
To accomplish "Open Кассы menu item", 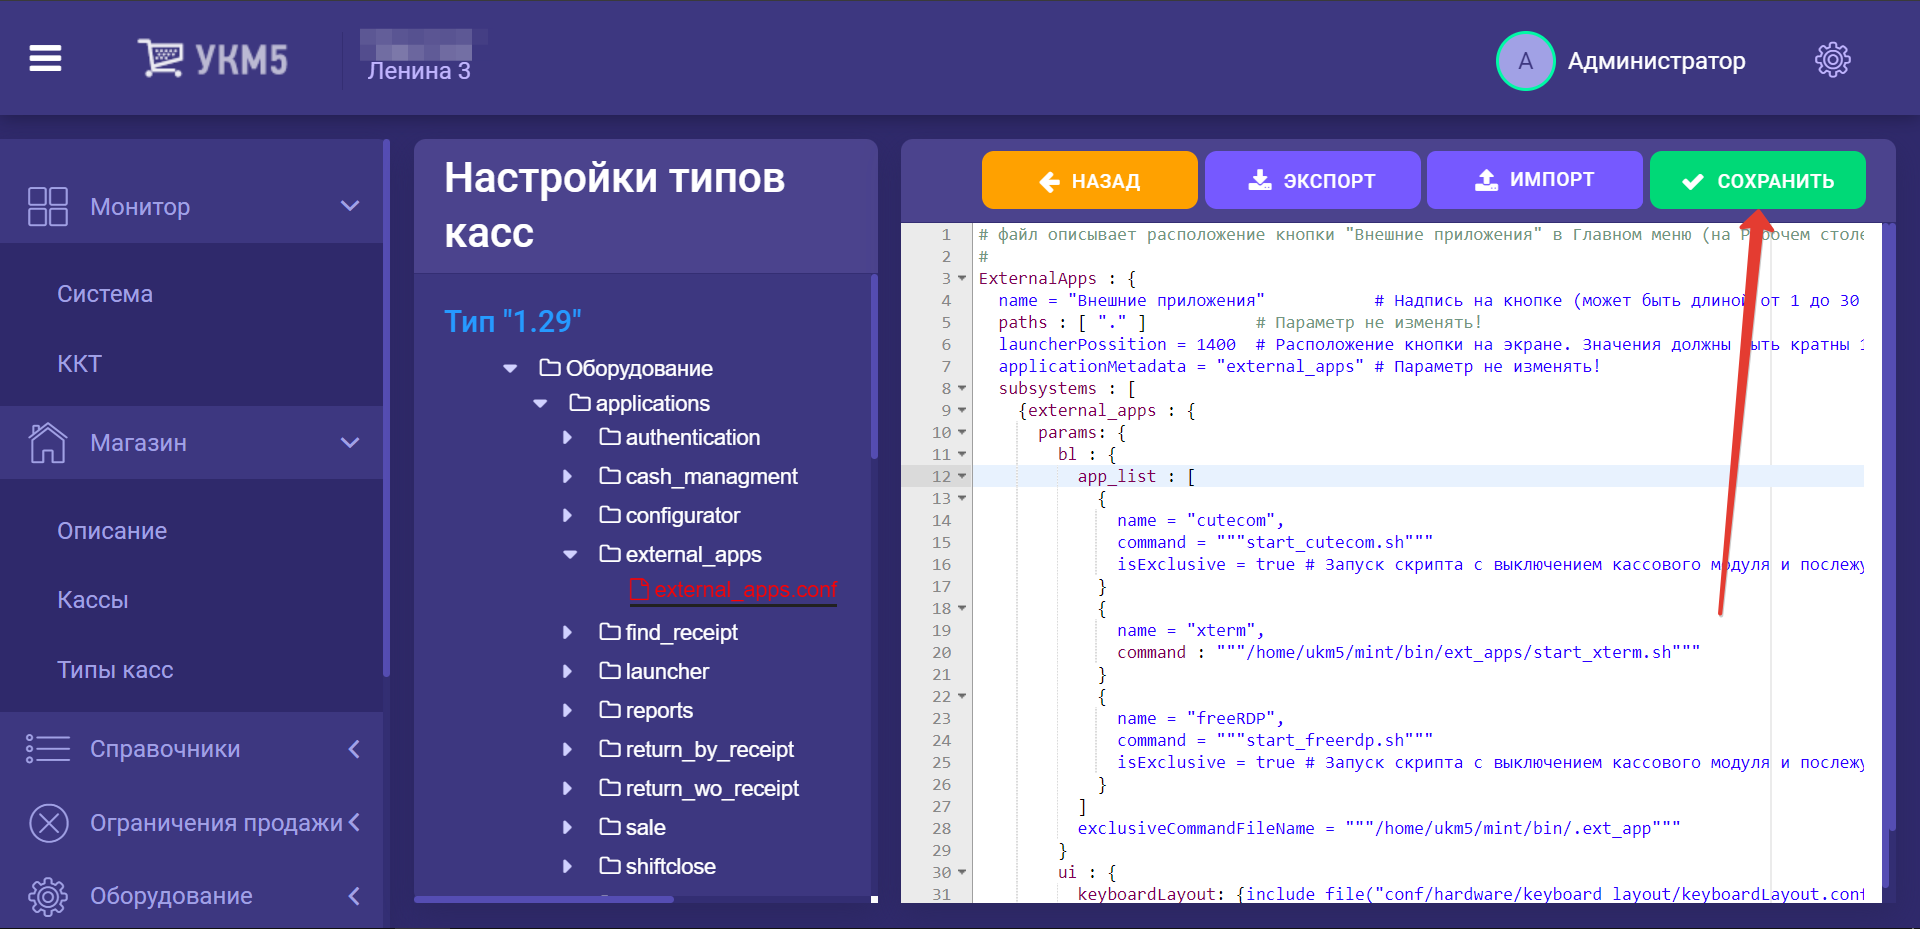I will click(93, 600).
